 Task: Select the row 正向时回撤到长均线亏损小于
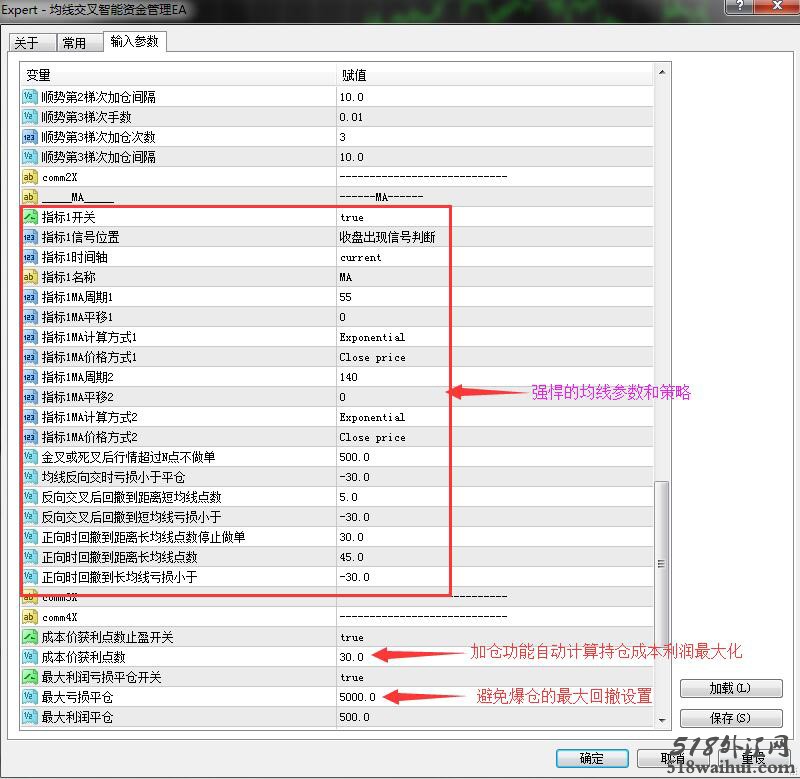[x=337, y=577]
